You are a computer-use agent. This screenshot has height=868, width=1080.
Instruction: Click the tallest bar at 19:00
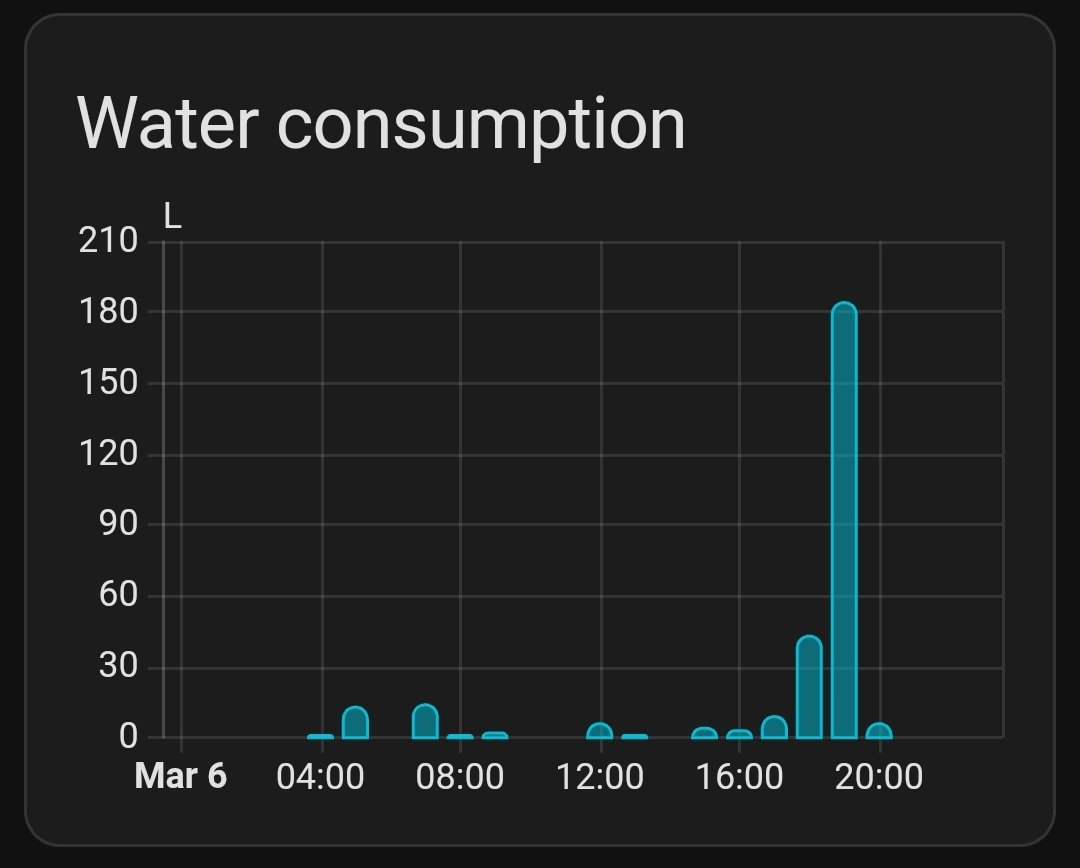point(844,520)
